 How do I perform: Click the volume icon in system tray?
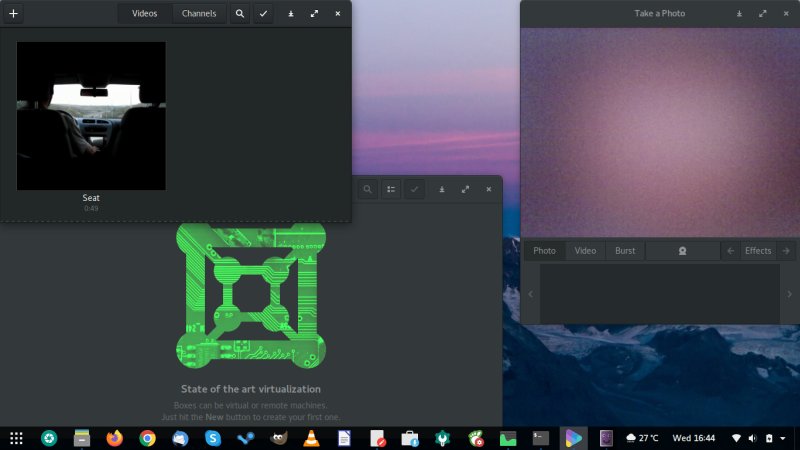click(x=752, y=438)
